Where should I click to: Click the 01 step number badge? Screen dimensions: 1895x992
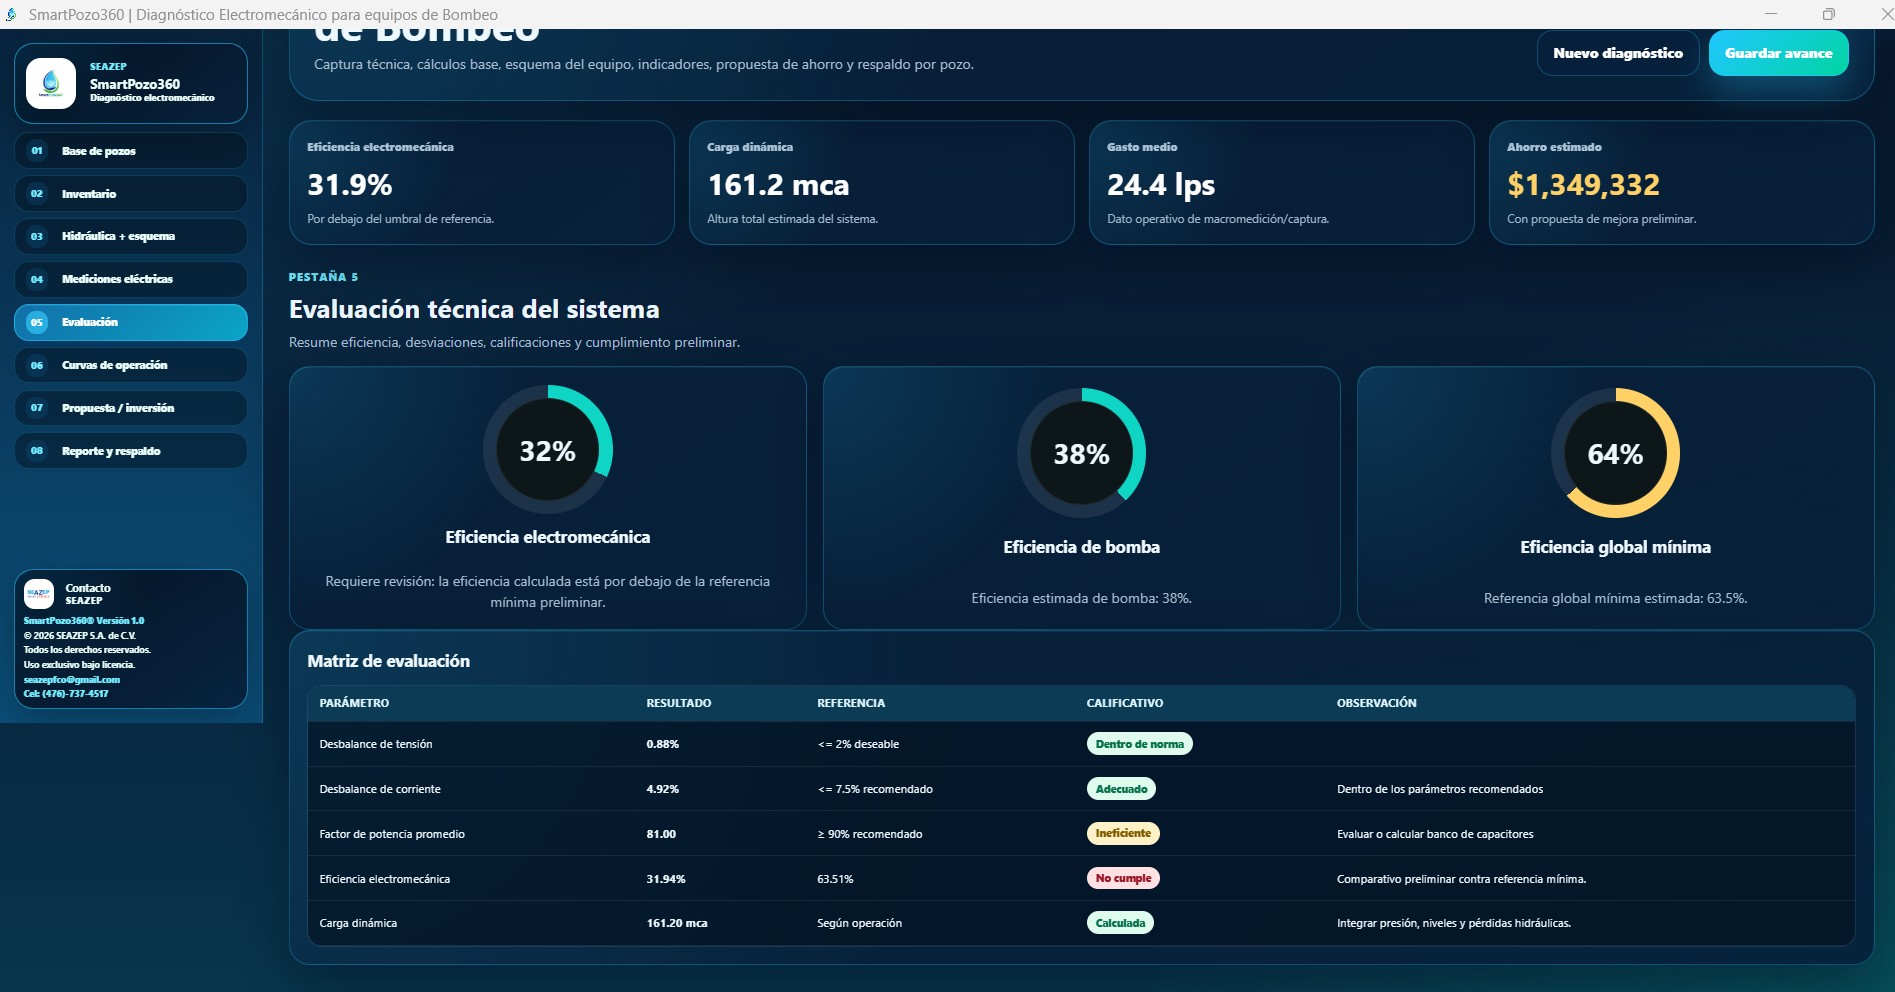coord(37,151)
